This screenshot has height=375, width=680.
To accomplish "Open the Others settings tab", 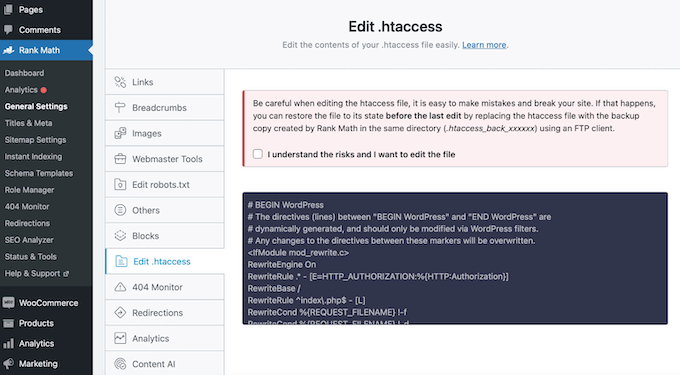I will point(164,210).
